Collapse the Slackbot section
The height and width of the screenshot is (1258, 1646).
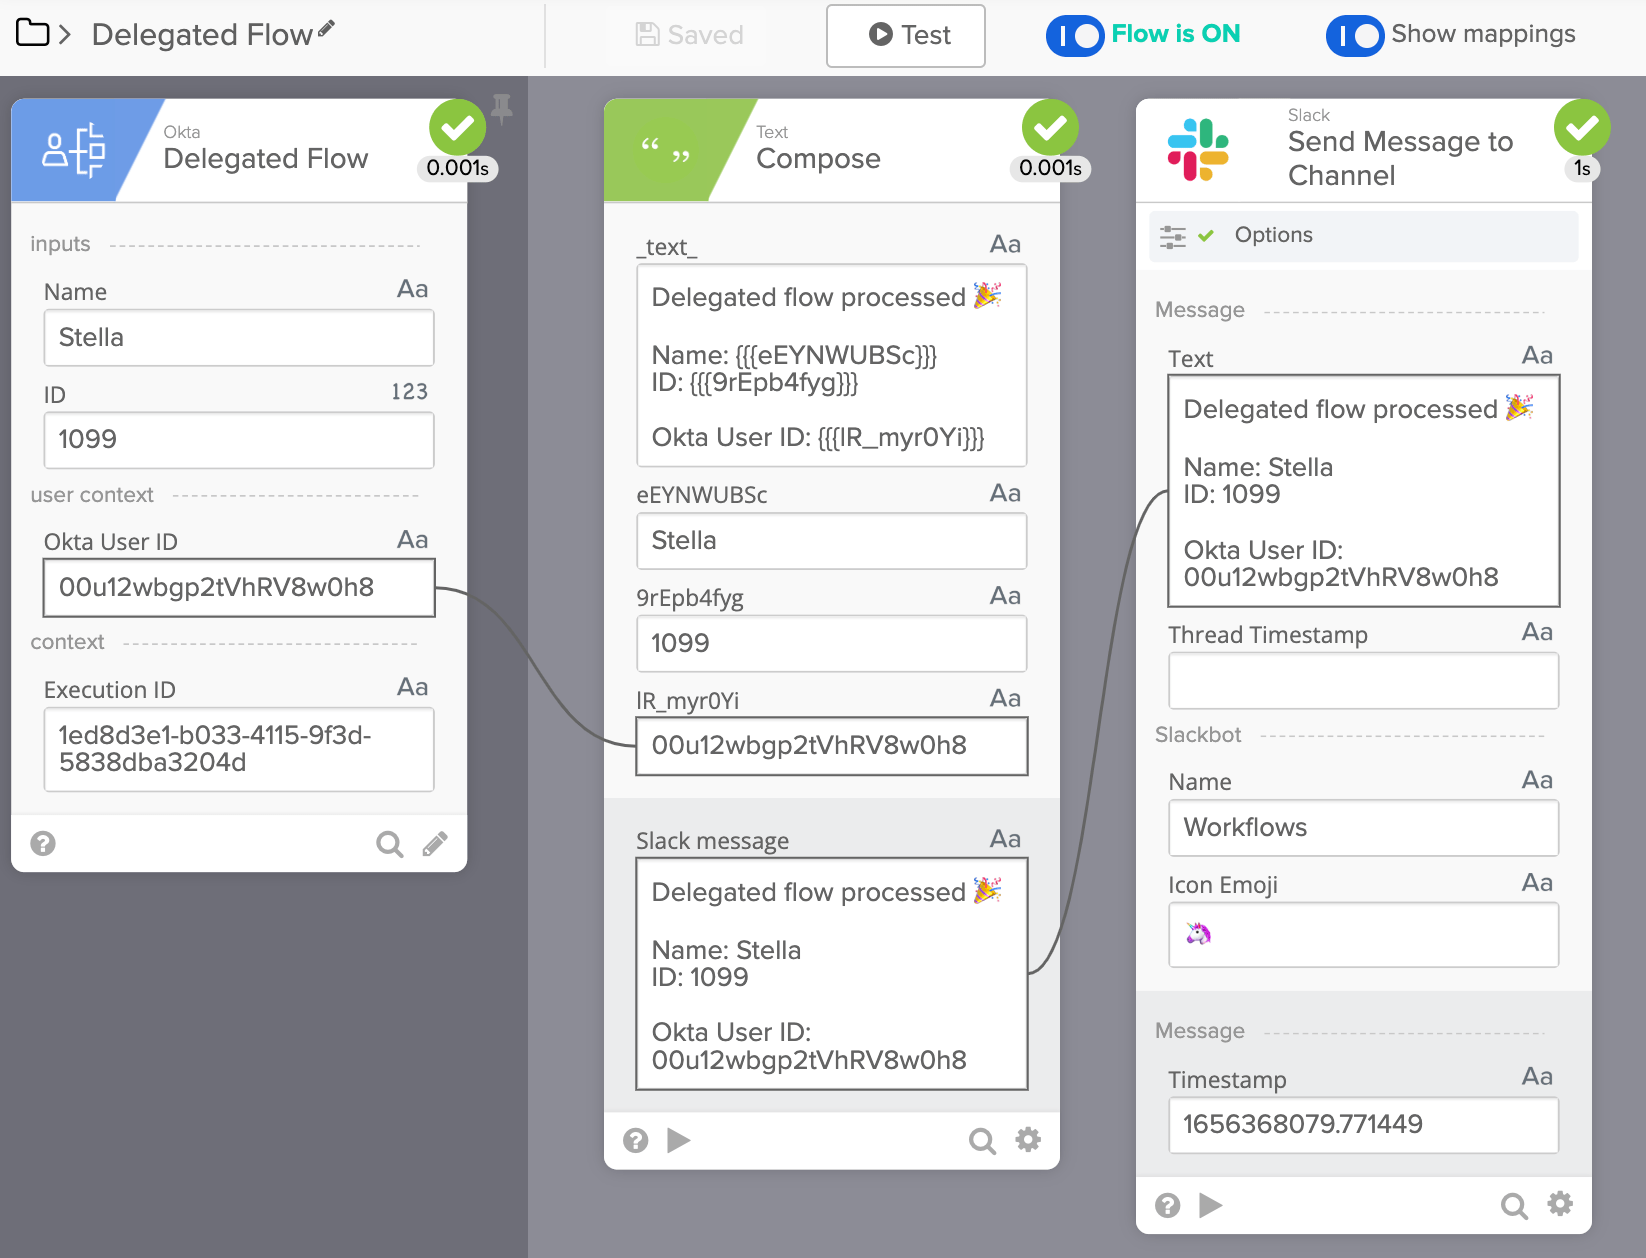[x=1198, y=735]
